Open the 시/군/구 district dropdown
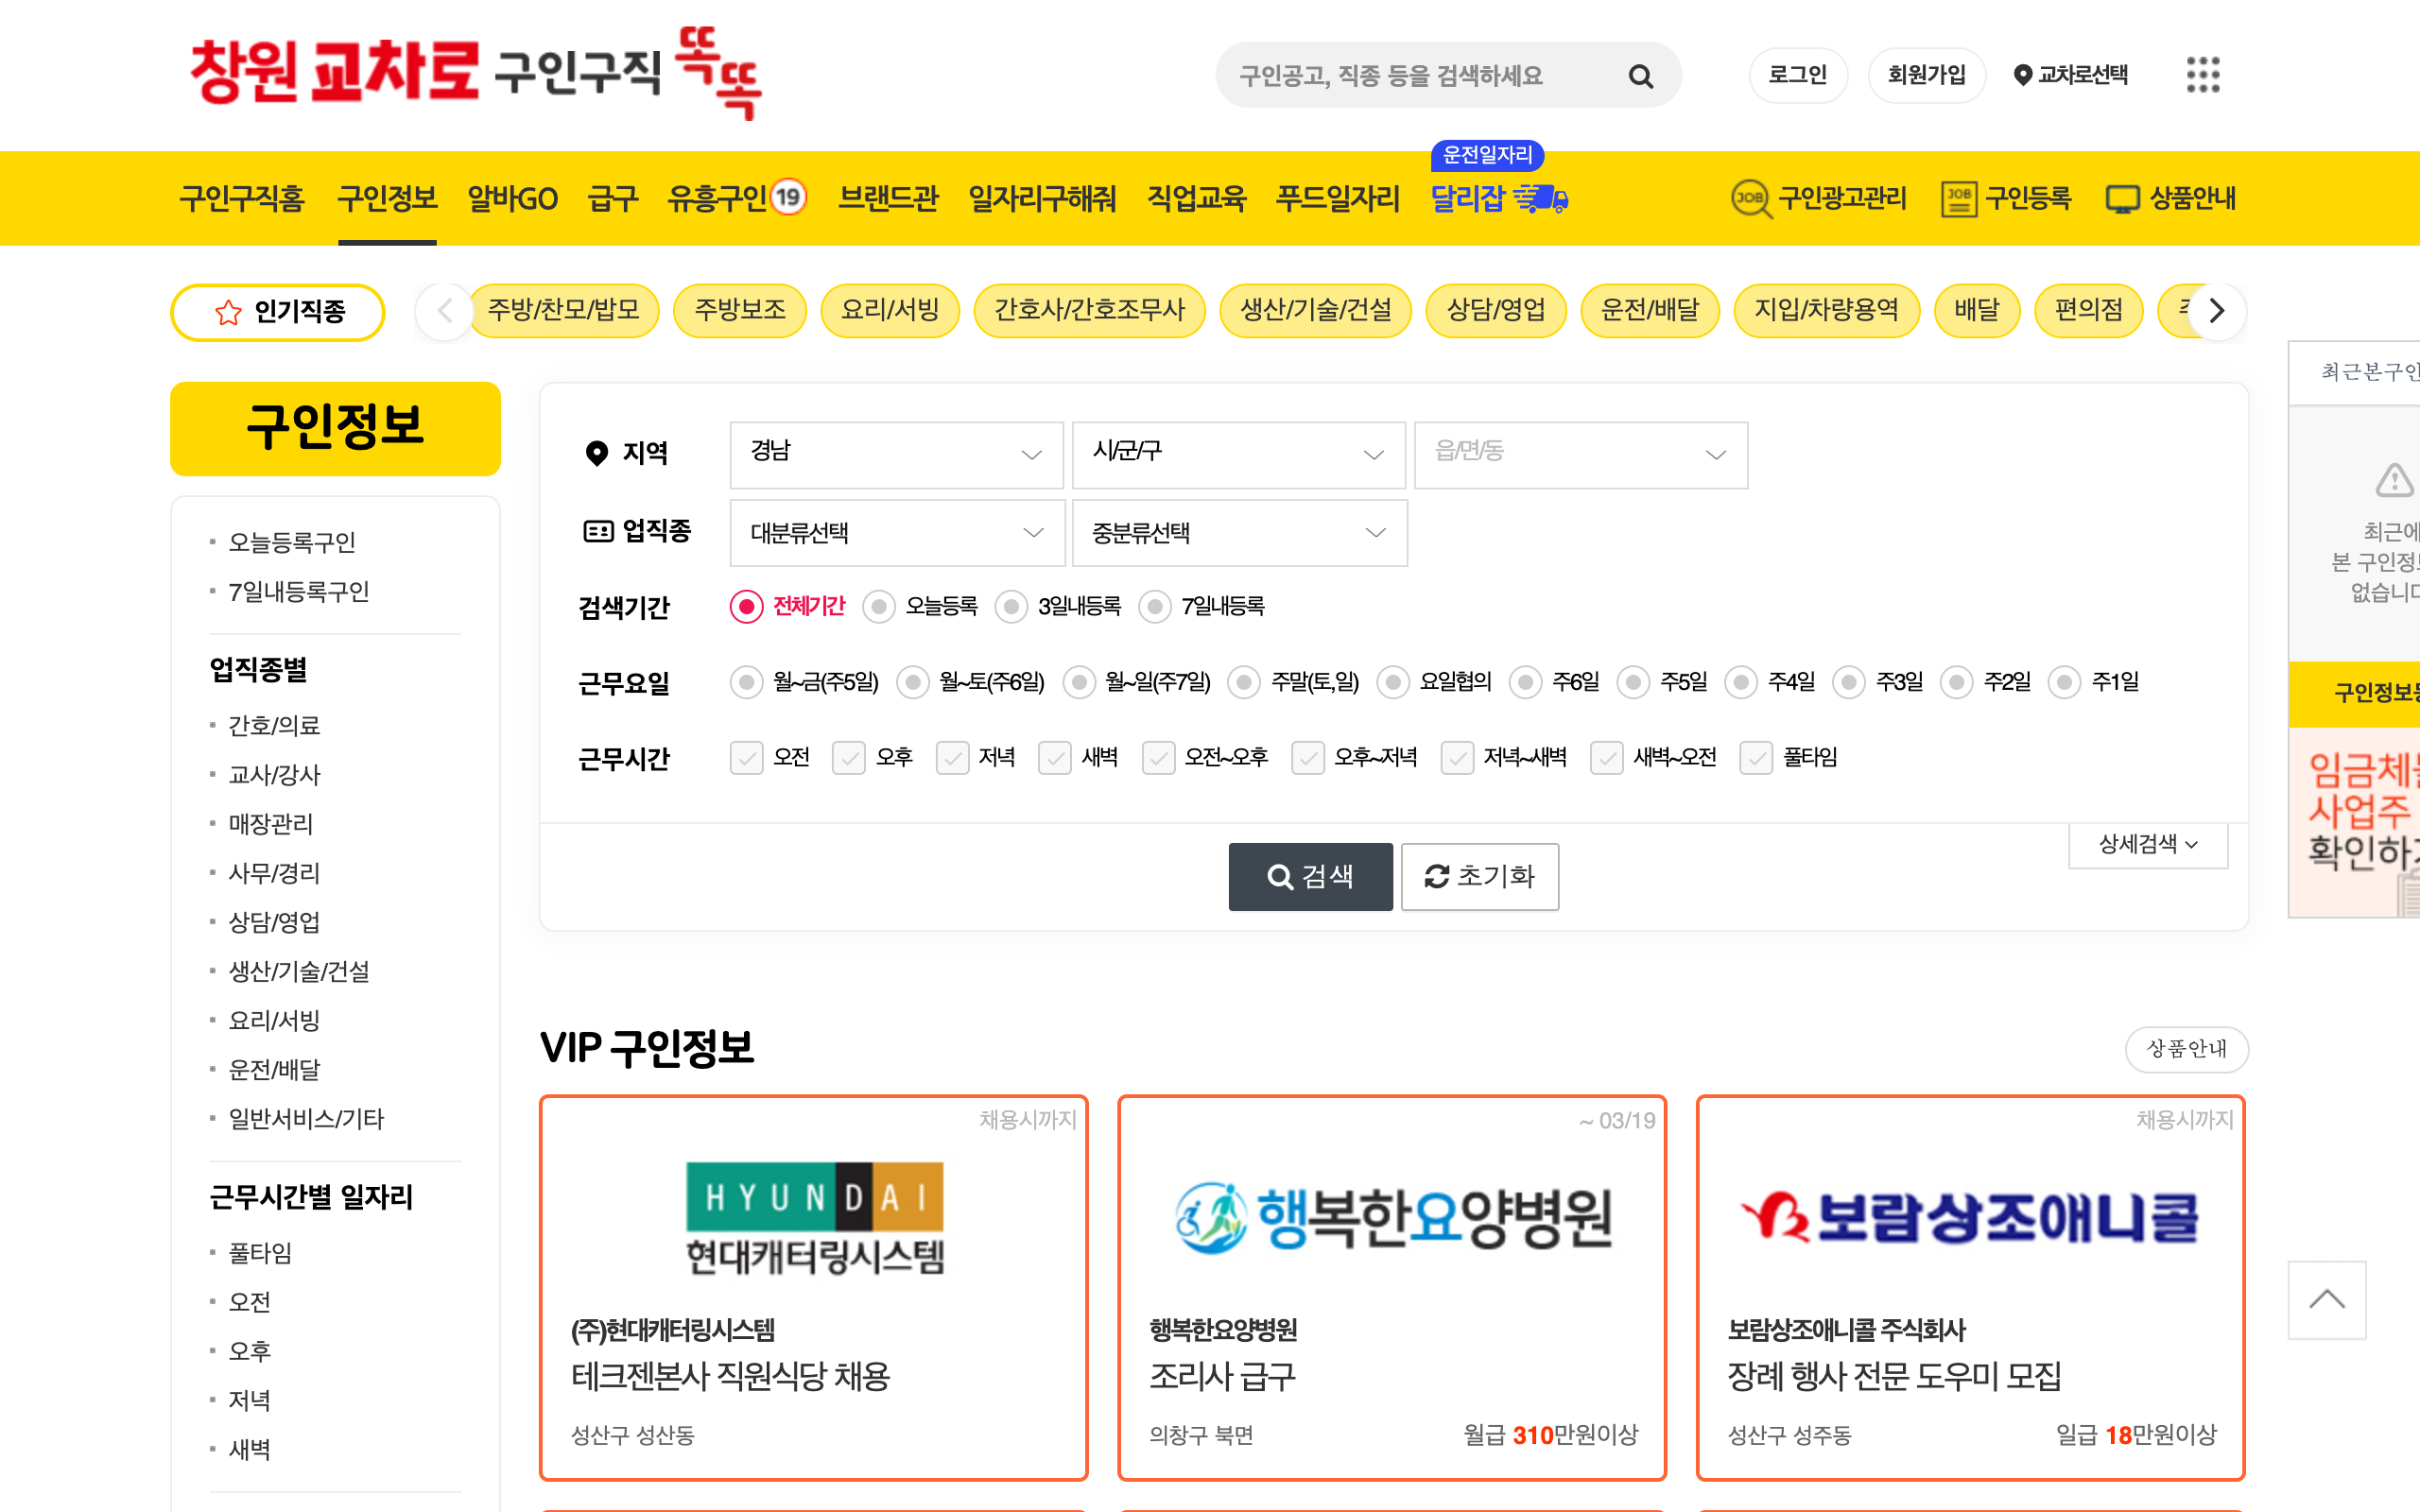 1238,454
